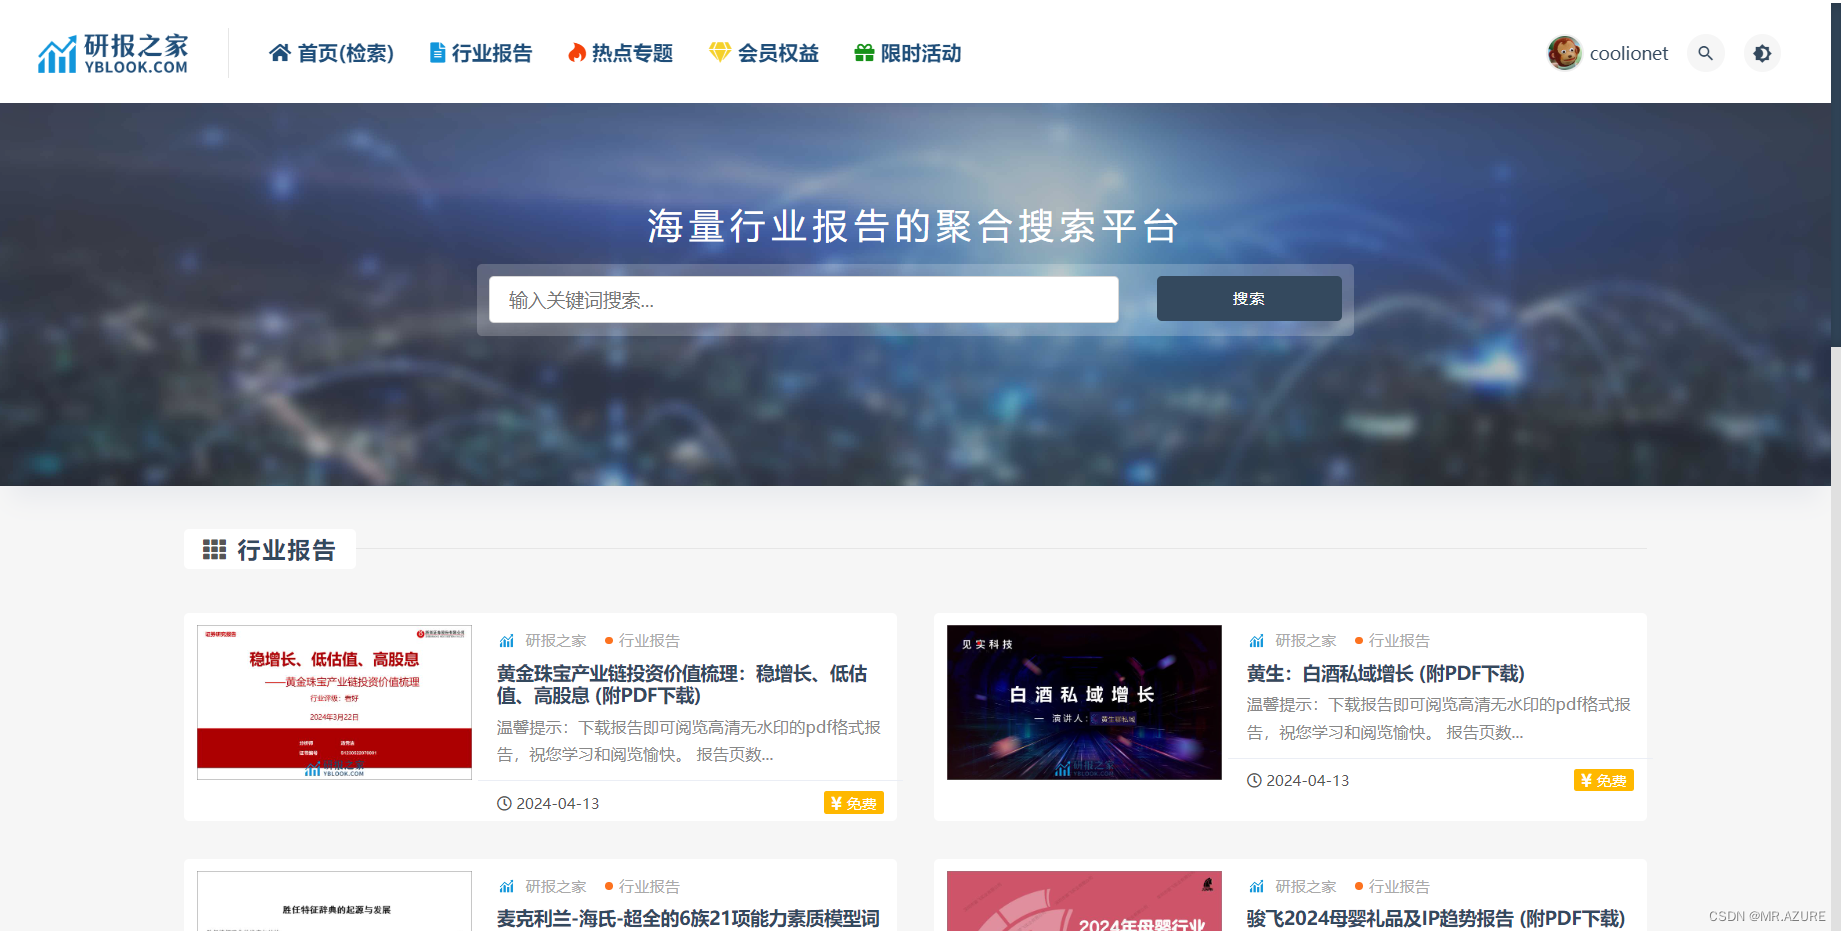The height and width of the screenshot is (931, 1841).
Task: Click the 免费 badge on 白酒私域增长 card
Action: click(1604, 780)
